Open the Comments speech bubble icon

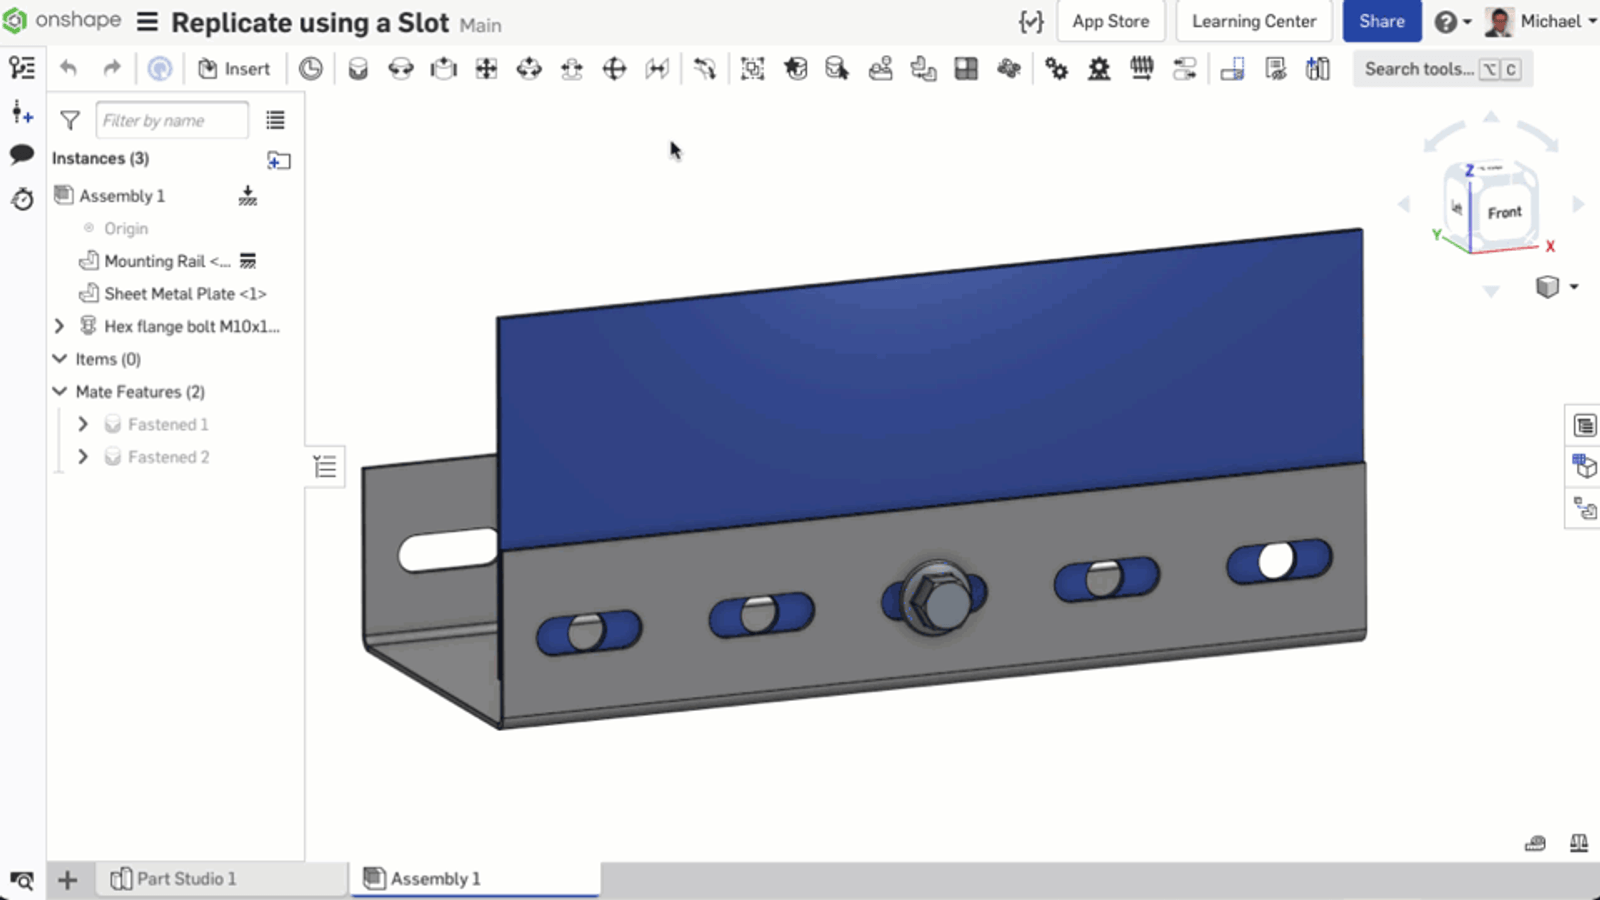pyautogui.click(x=22, y=154)
